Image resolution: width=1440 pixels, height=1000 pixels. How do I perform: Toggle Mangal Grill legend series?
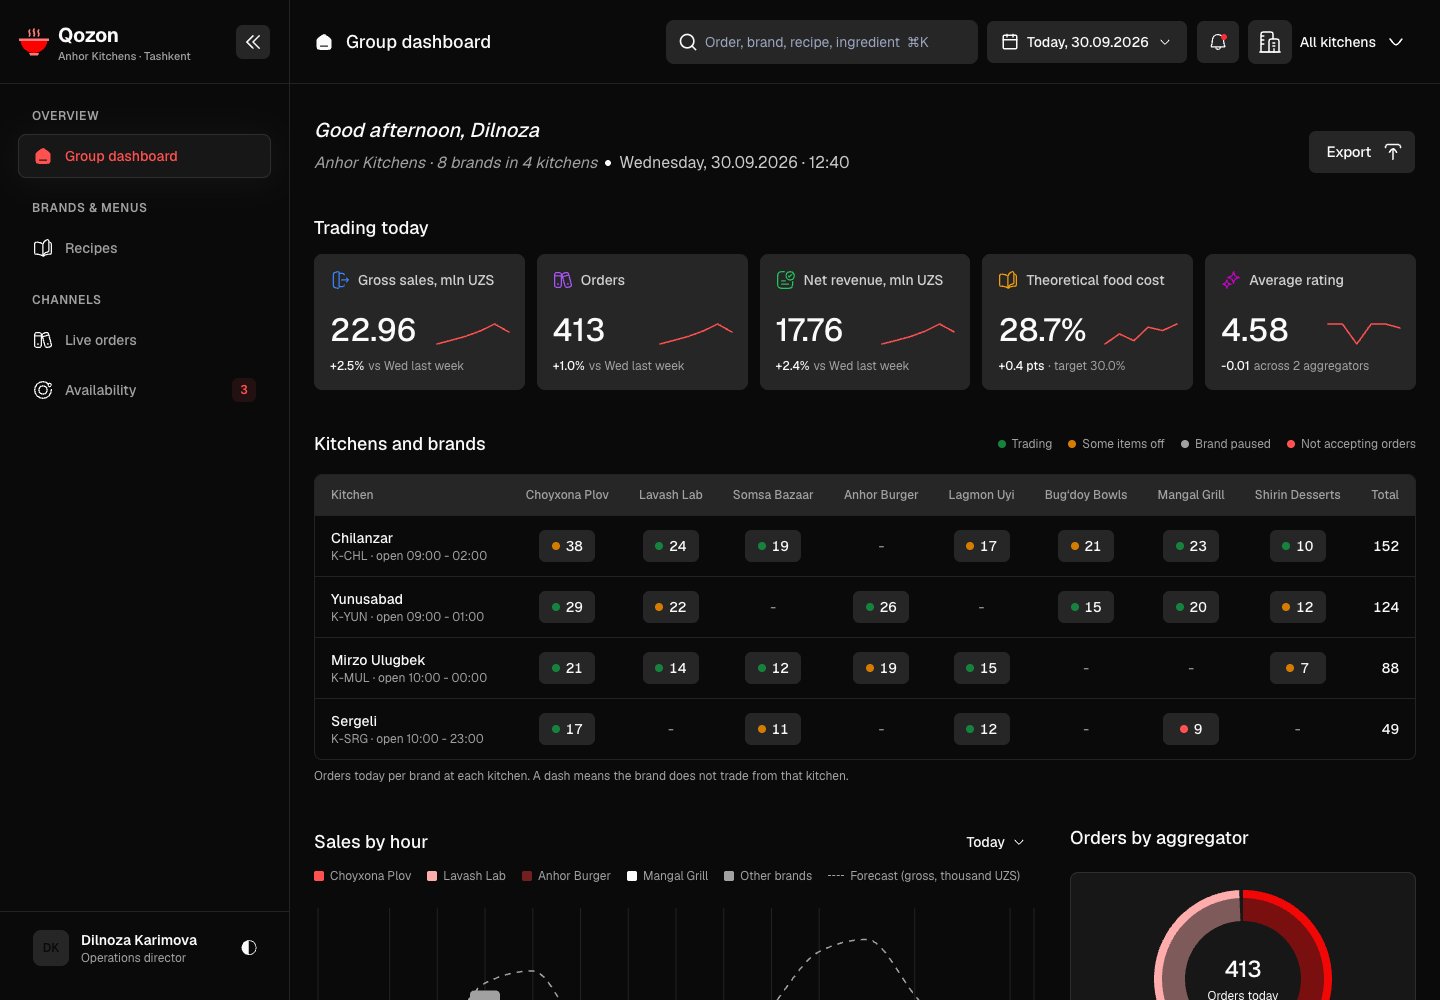point(668,876)
